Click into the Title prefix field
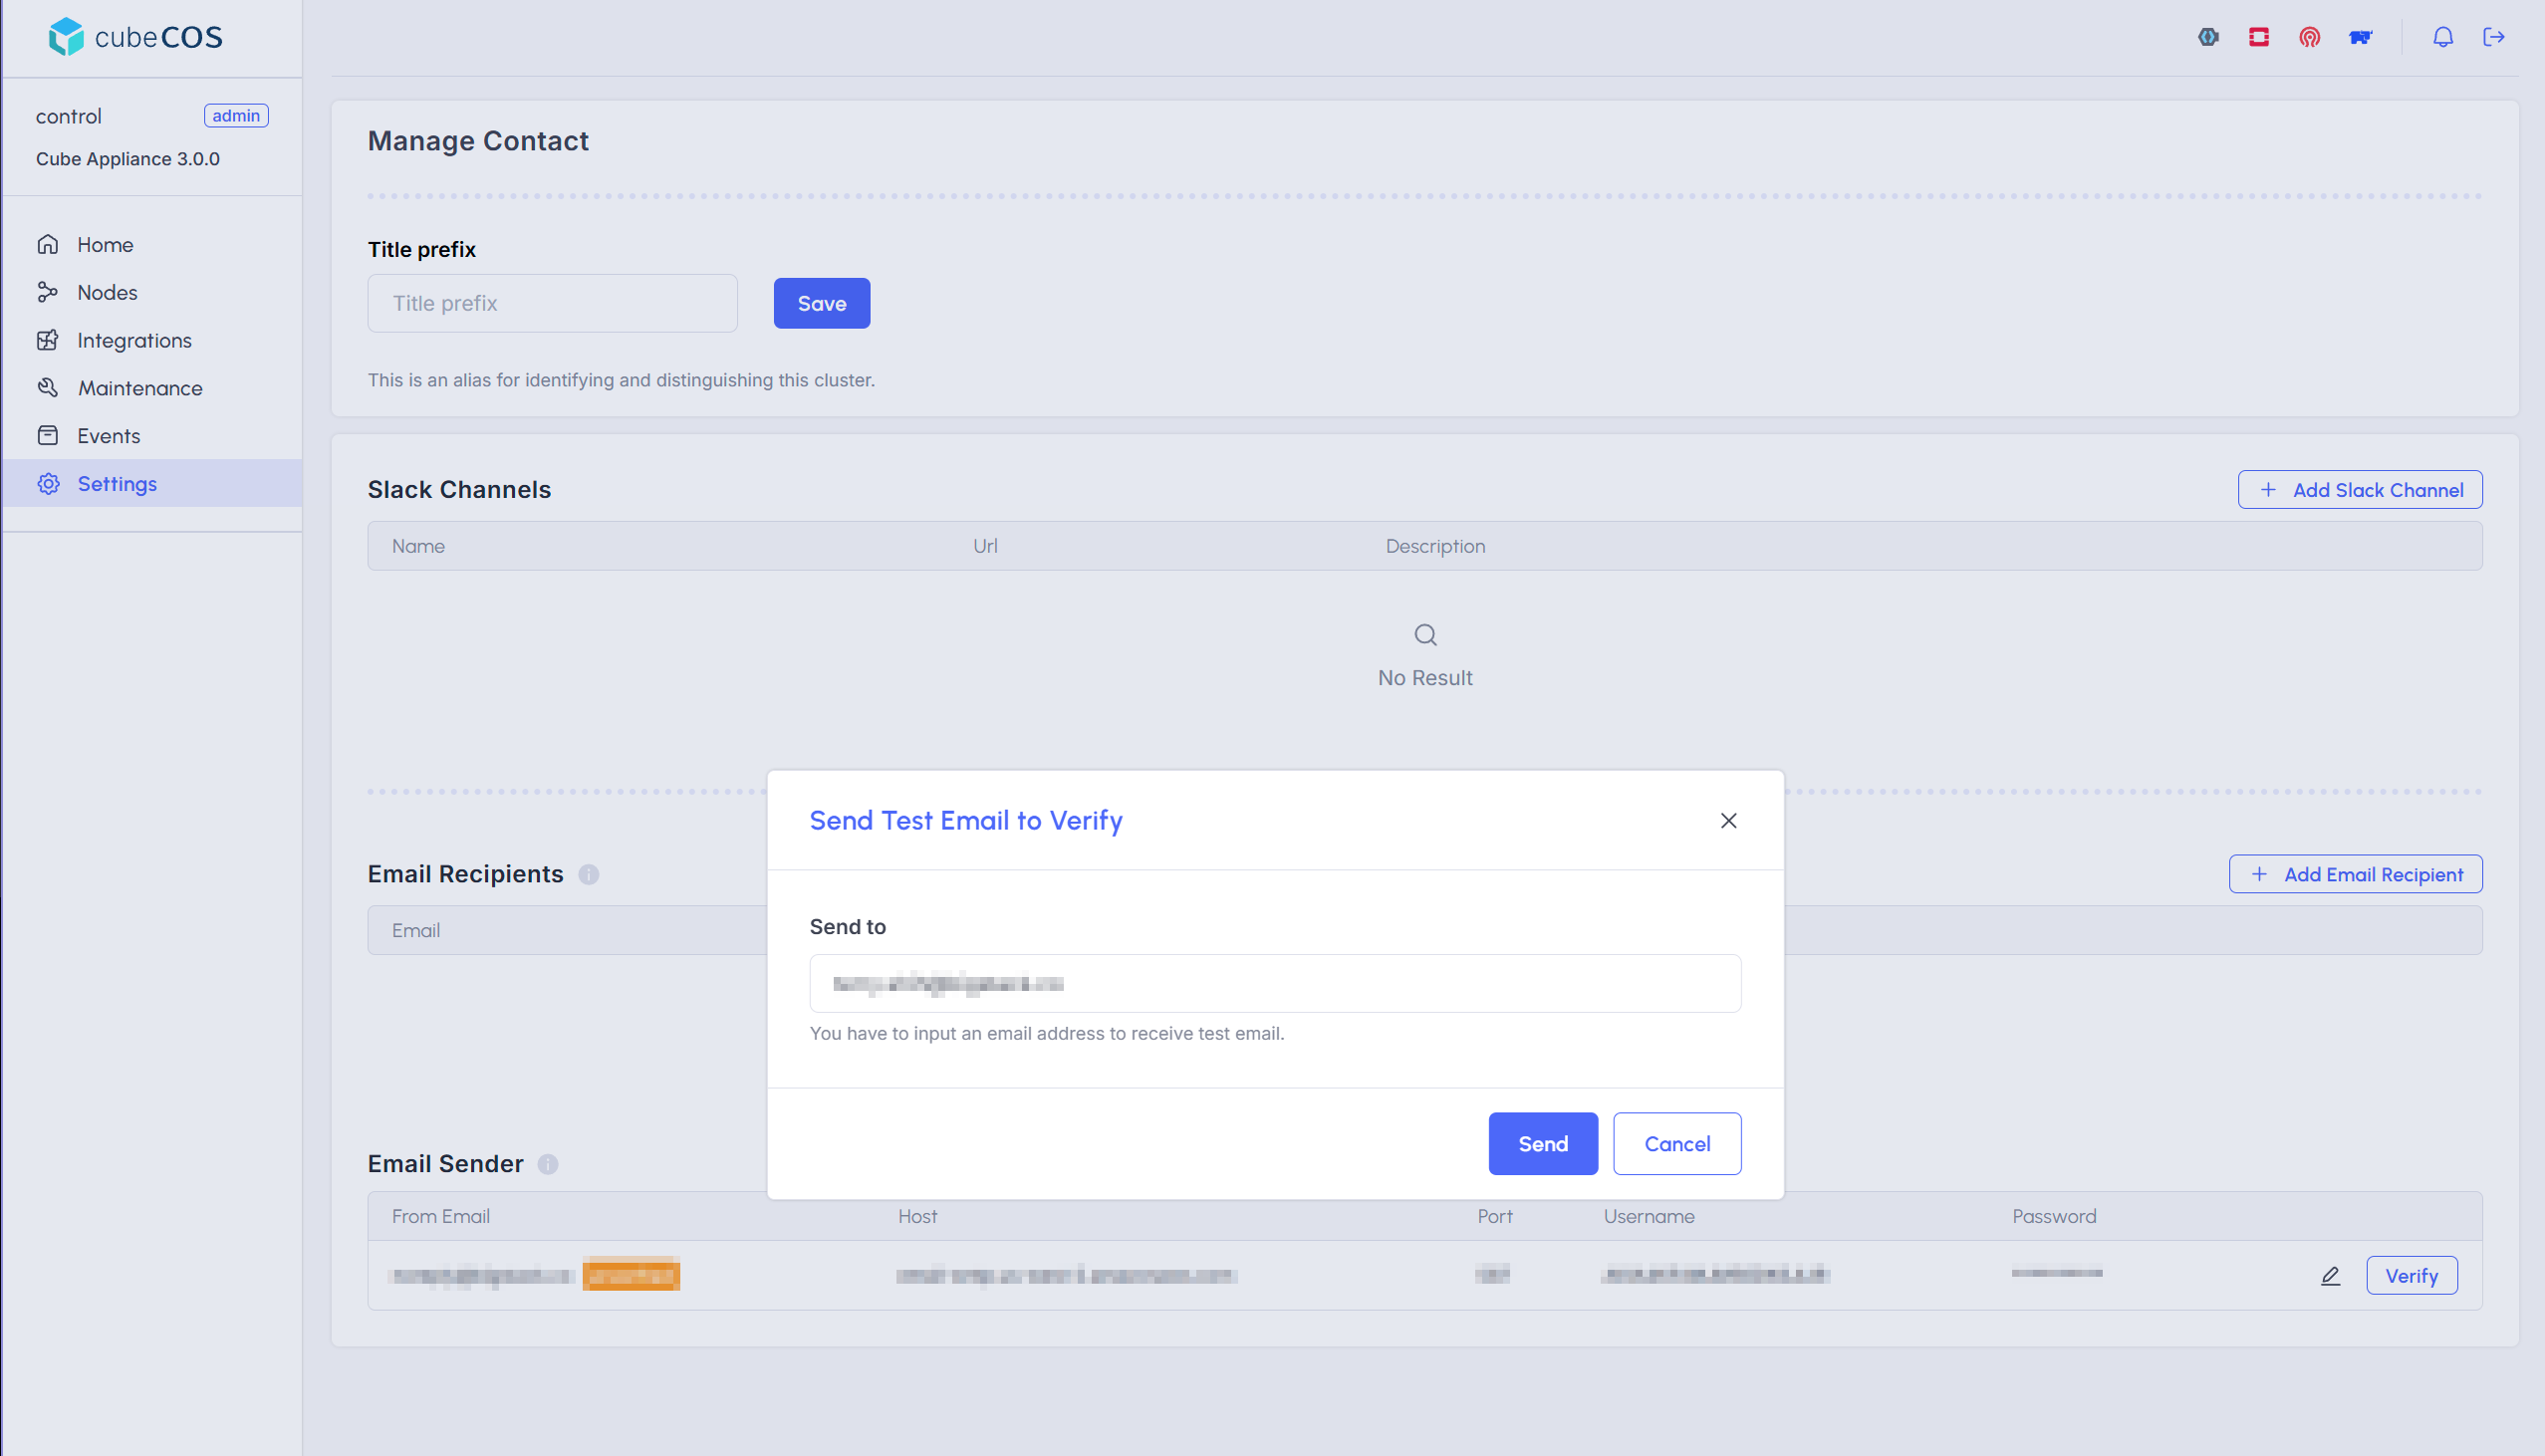Screen dimensions: 2545x1456 pyautogui.click(x=552, y=303)
